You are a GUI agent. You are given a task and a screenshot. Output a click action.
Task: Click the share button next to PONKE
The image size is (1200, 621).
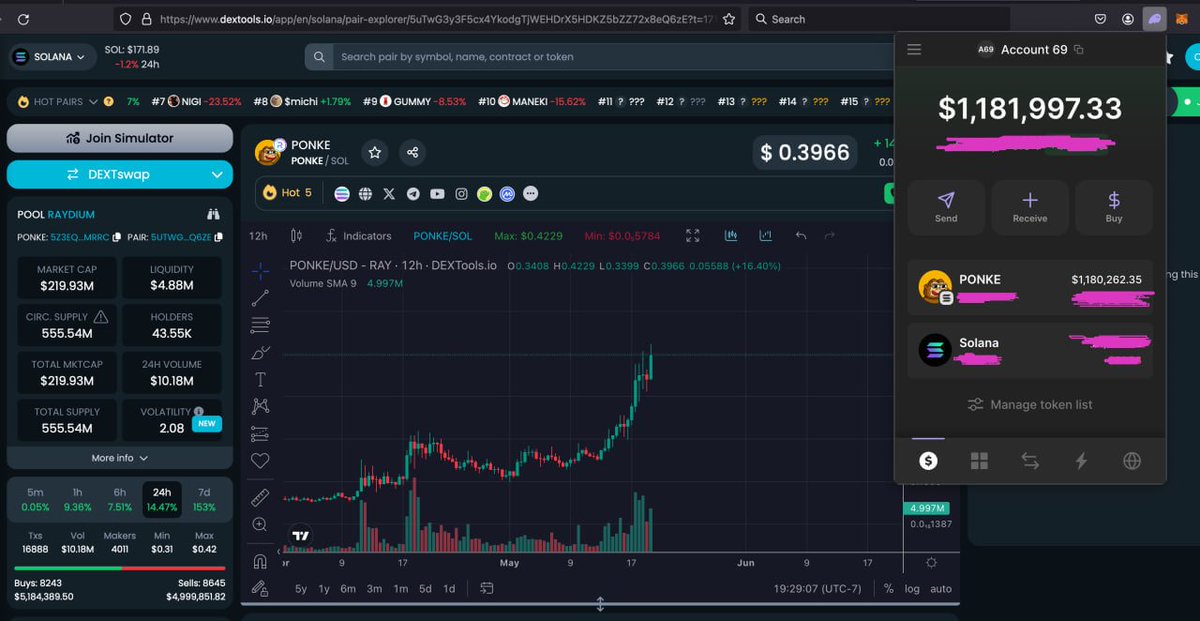pyautogui.click(x=412, y=153)
